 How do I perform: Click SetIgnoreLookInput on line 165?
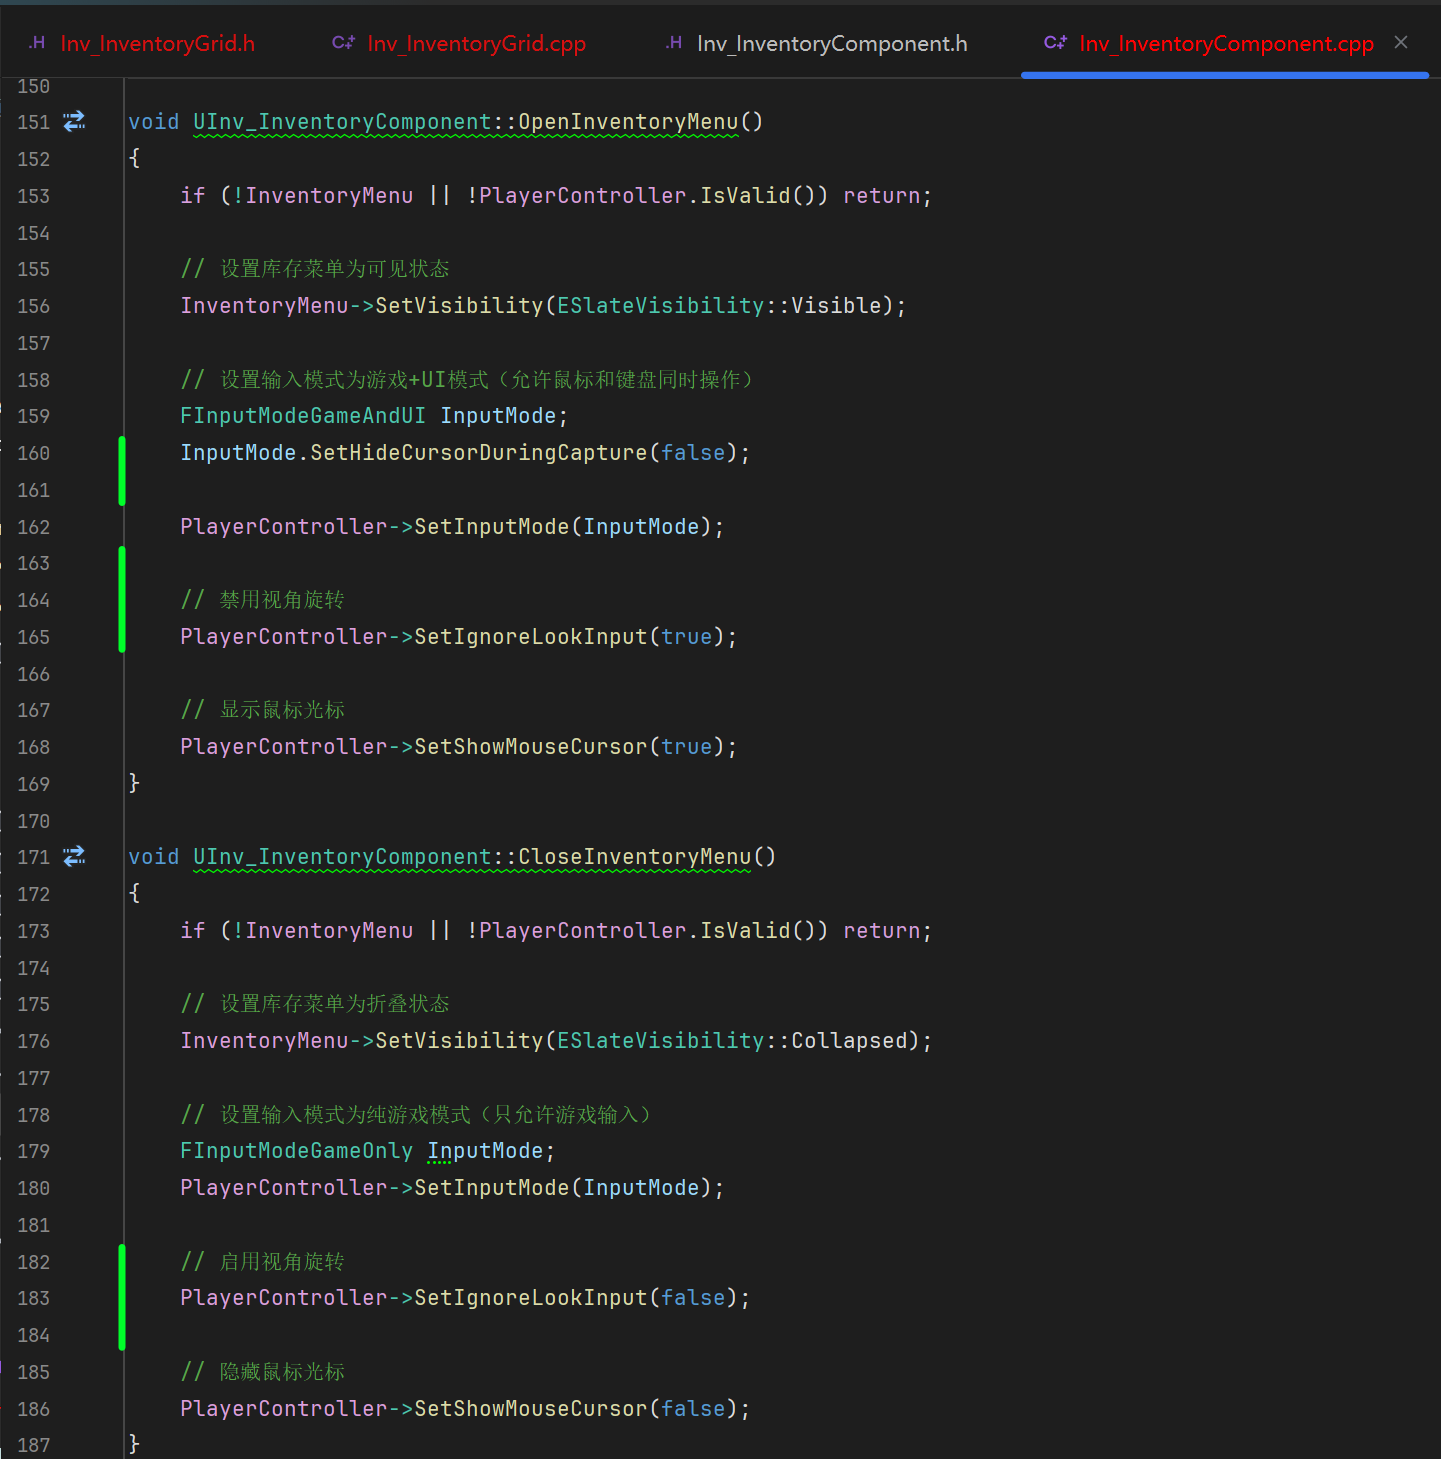531,637
